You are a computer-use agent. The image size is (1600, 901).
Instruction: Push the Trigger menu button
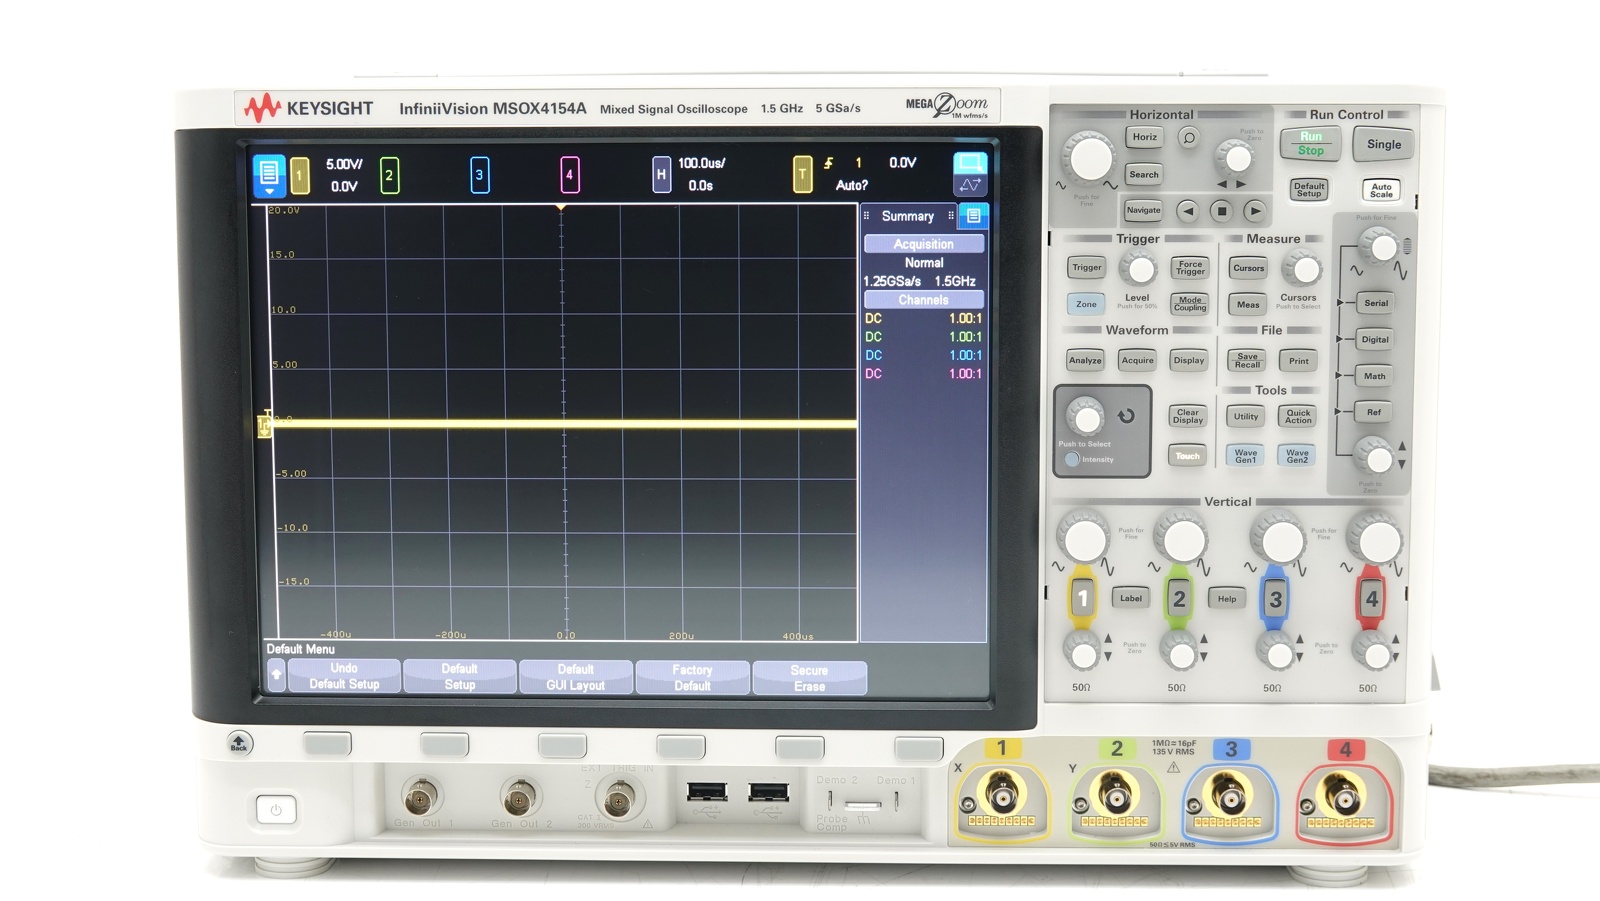[x=1087, y=268]
